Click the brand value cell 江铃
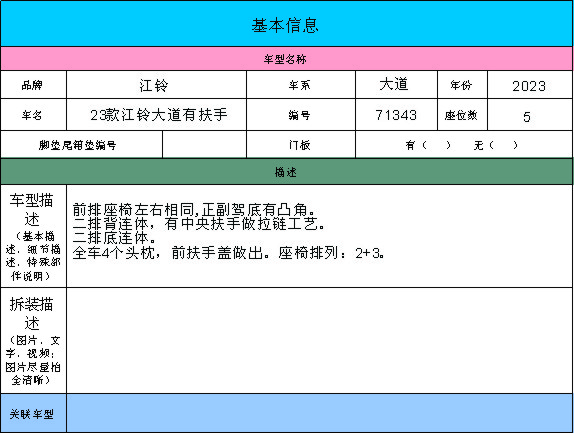 tap(156, 85)
